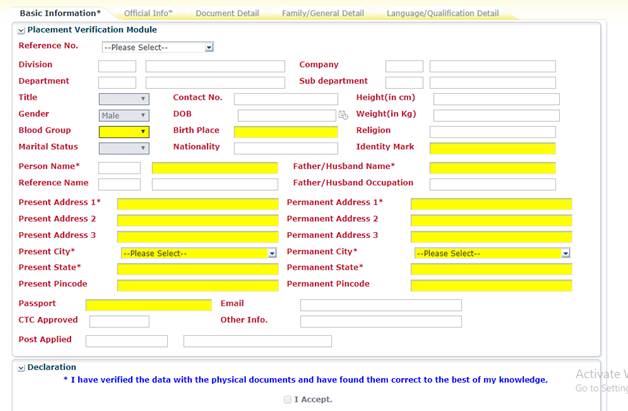Focus the Contact No. field
The image size is (628, 411).
pos(286,99)
